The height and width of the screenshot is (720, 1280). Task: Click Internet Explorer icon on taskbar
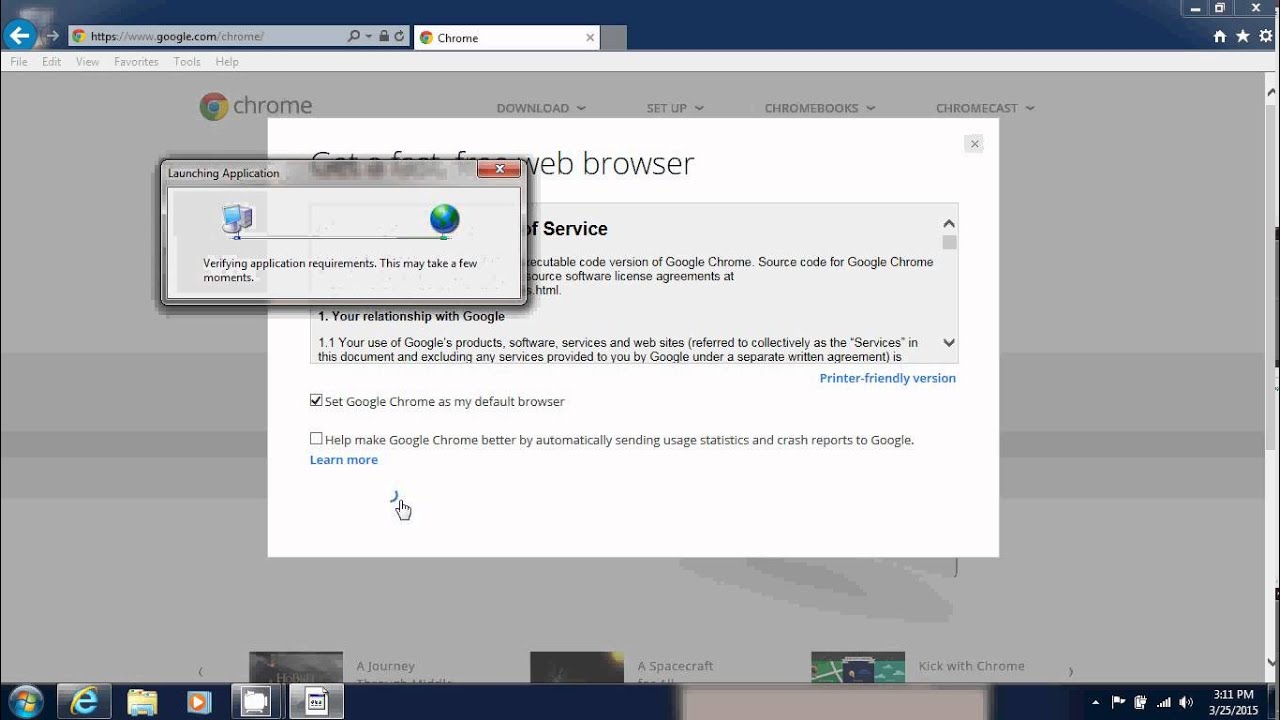pos(84,702)
